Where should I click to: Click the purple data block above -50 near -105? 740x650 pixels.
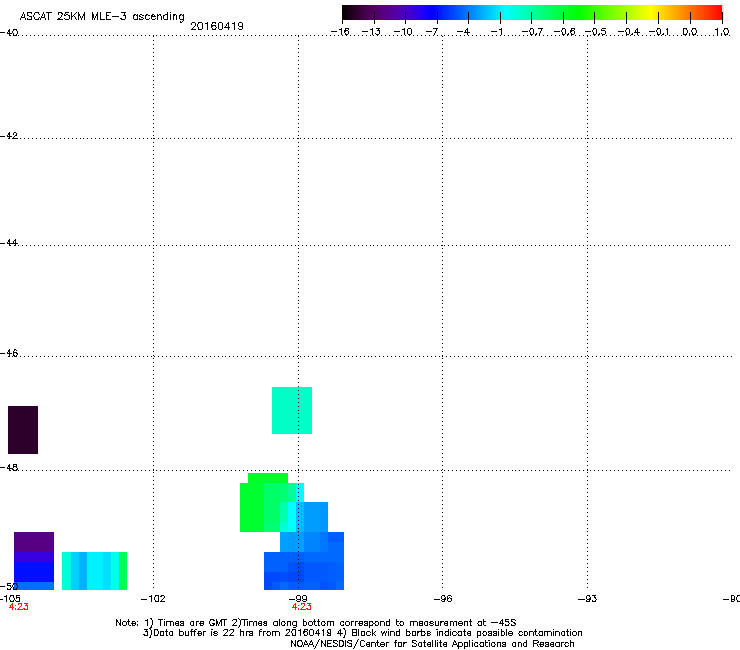[34, 542]
